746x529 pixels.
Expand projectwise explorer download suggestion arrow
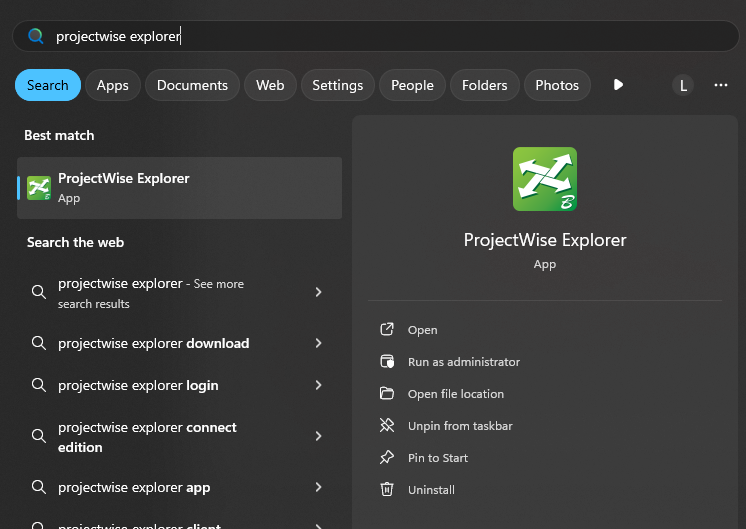318,343
